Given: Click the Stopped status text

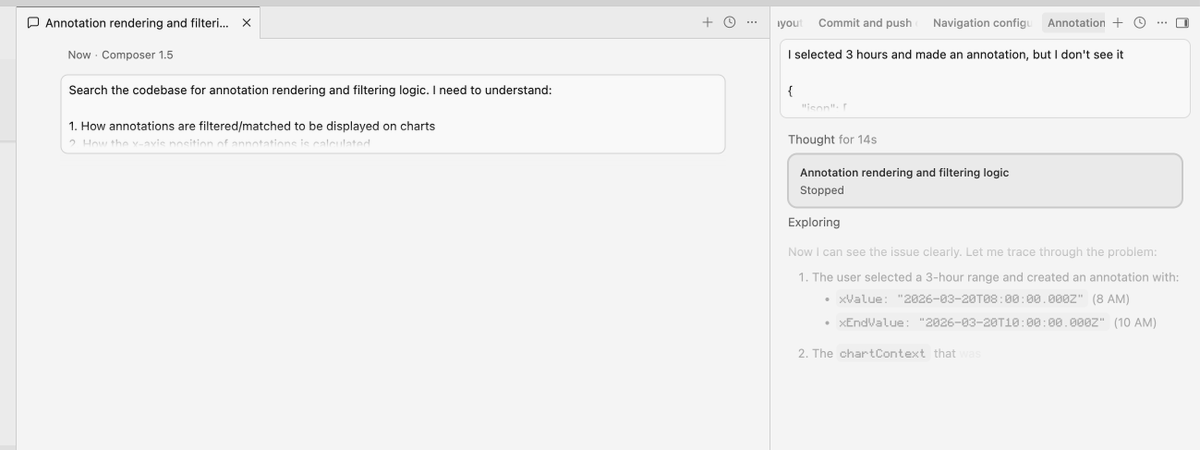Looking at the screenshot, I should click(x=822, y=190).
